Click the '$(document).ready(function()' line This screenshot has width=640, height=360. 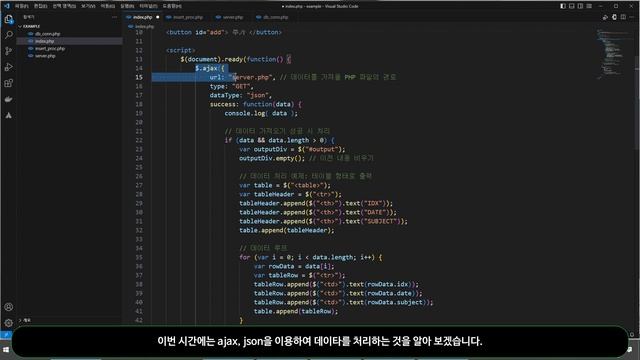(x=236, y=59)
